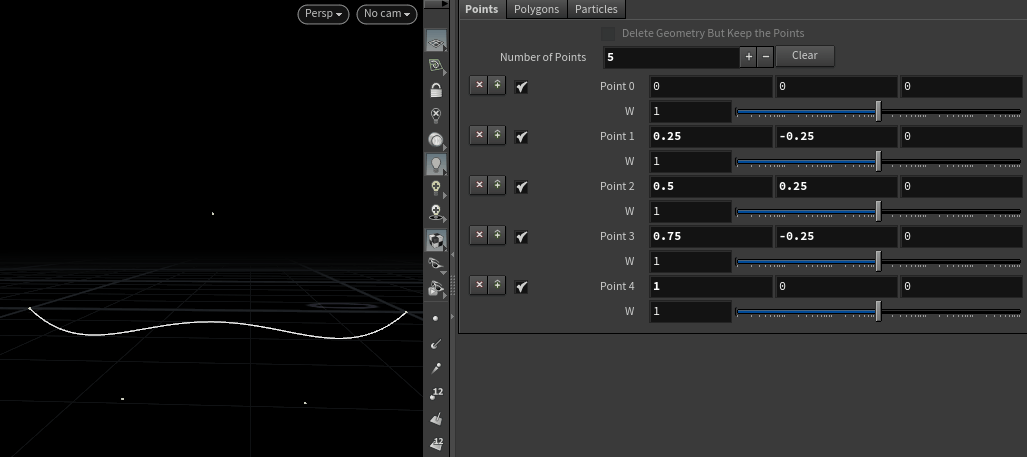Toggle the display materials checkered ball icon
Viewport: 1027px width, 457px height.
436,240
